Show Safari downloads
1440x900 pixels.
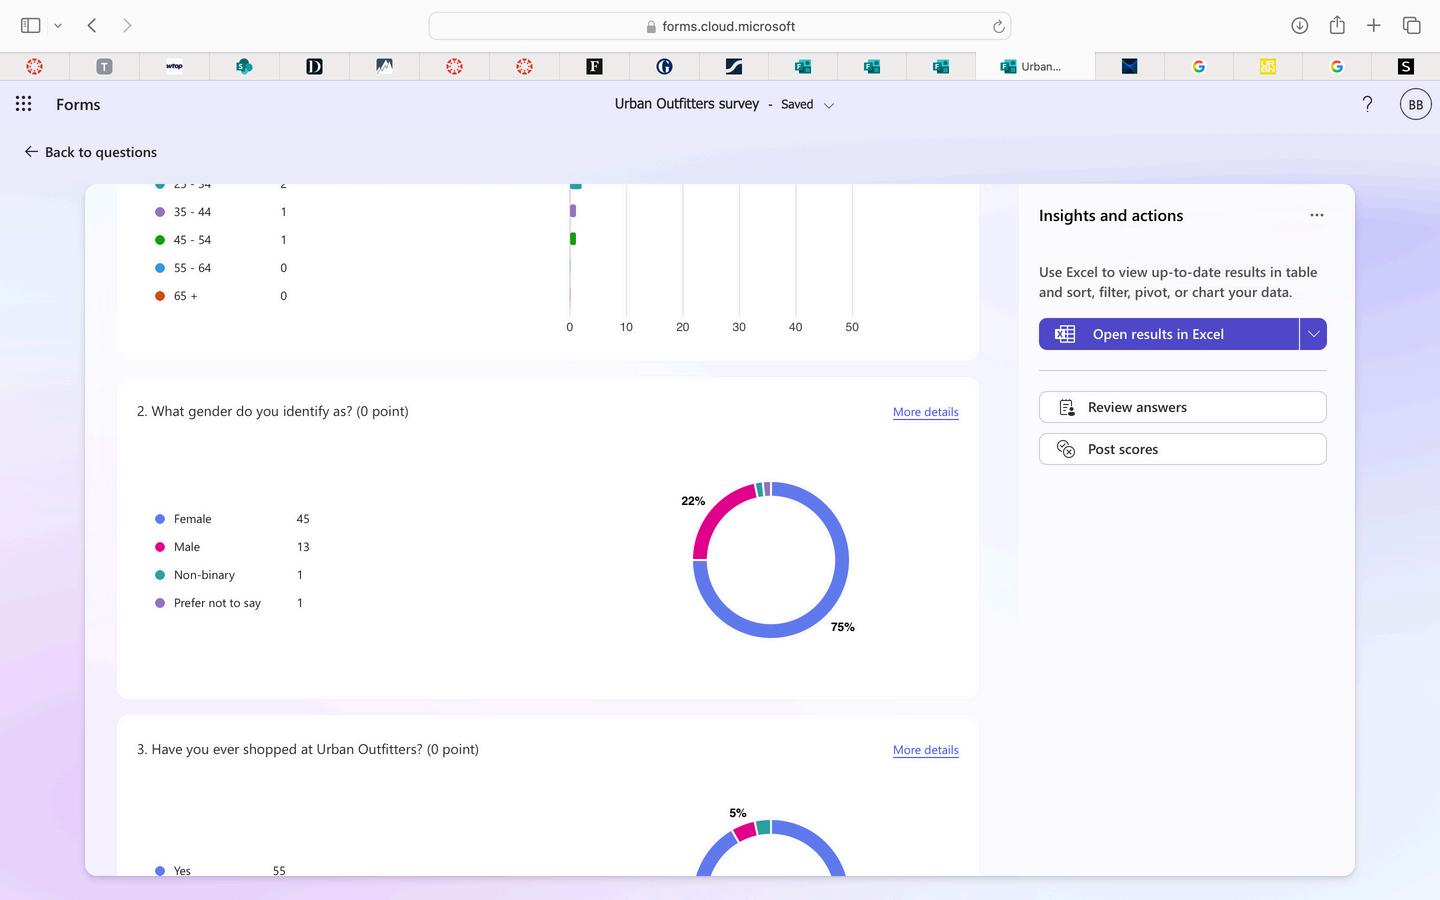[x=1300, y=25]
